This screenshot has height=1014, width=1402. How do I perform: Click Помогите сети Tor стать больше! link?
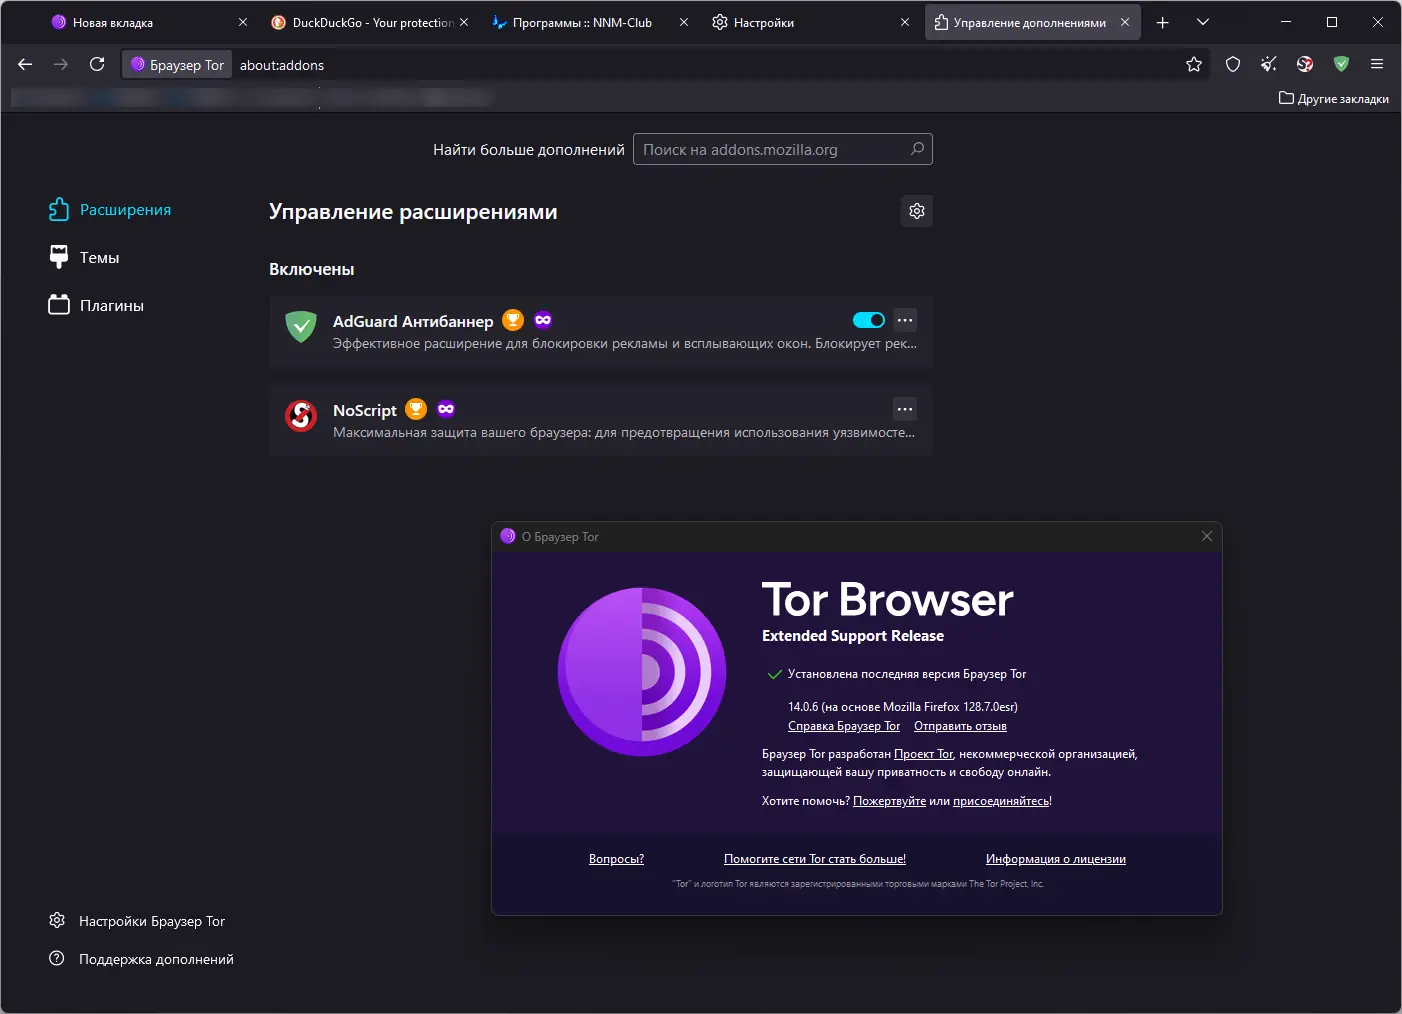(815, 859)
